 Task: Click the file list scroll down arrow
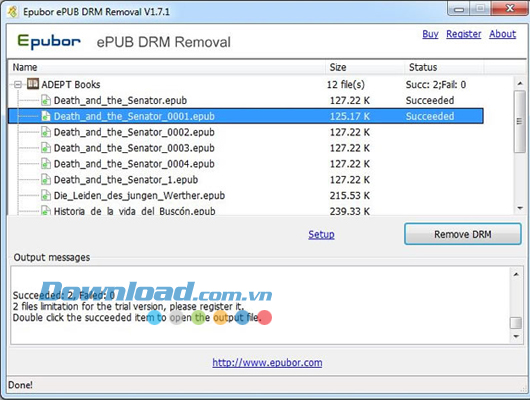pos(520,208)
